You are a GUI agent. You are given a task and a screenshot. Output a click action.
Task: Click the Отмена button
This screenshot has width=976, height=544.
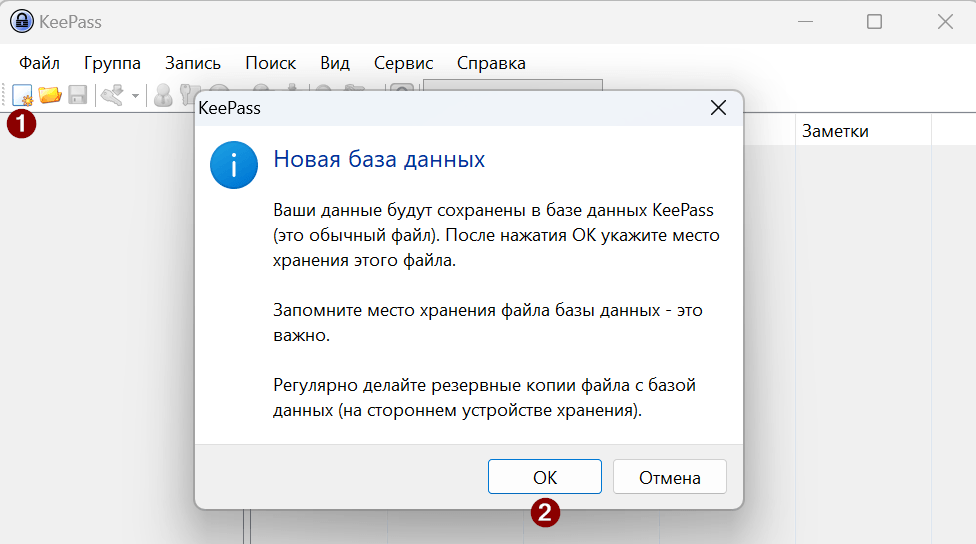point(670,477)
